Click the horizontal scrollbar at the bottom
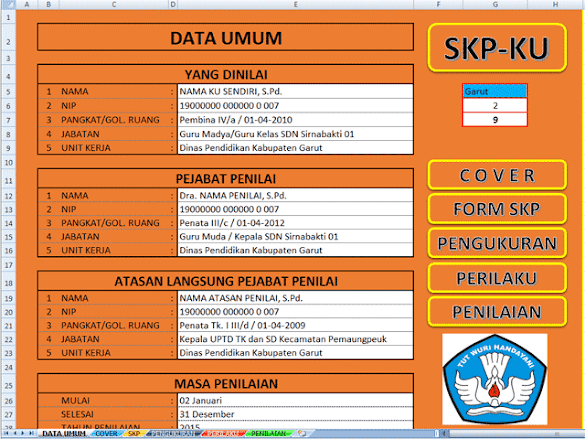The height and width of the screenshot is (439, 585). [x=511, y=434]
